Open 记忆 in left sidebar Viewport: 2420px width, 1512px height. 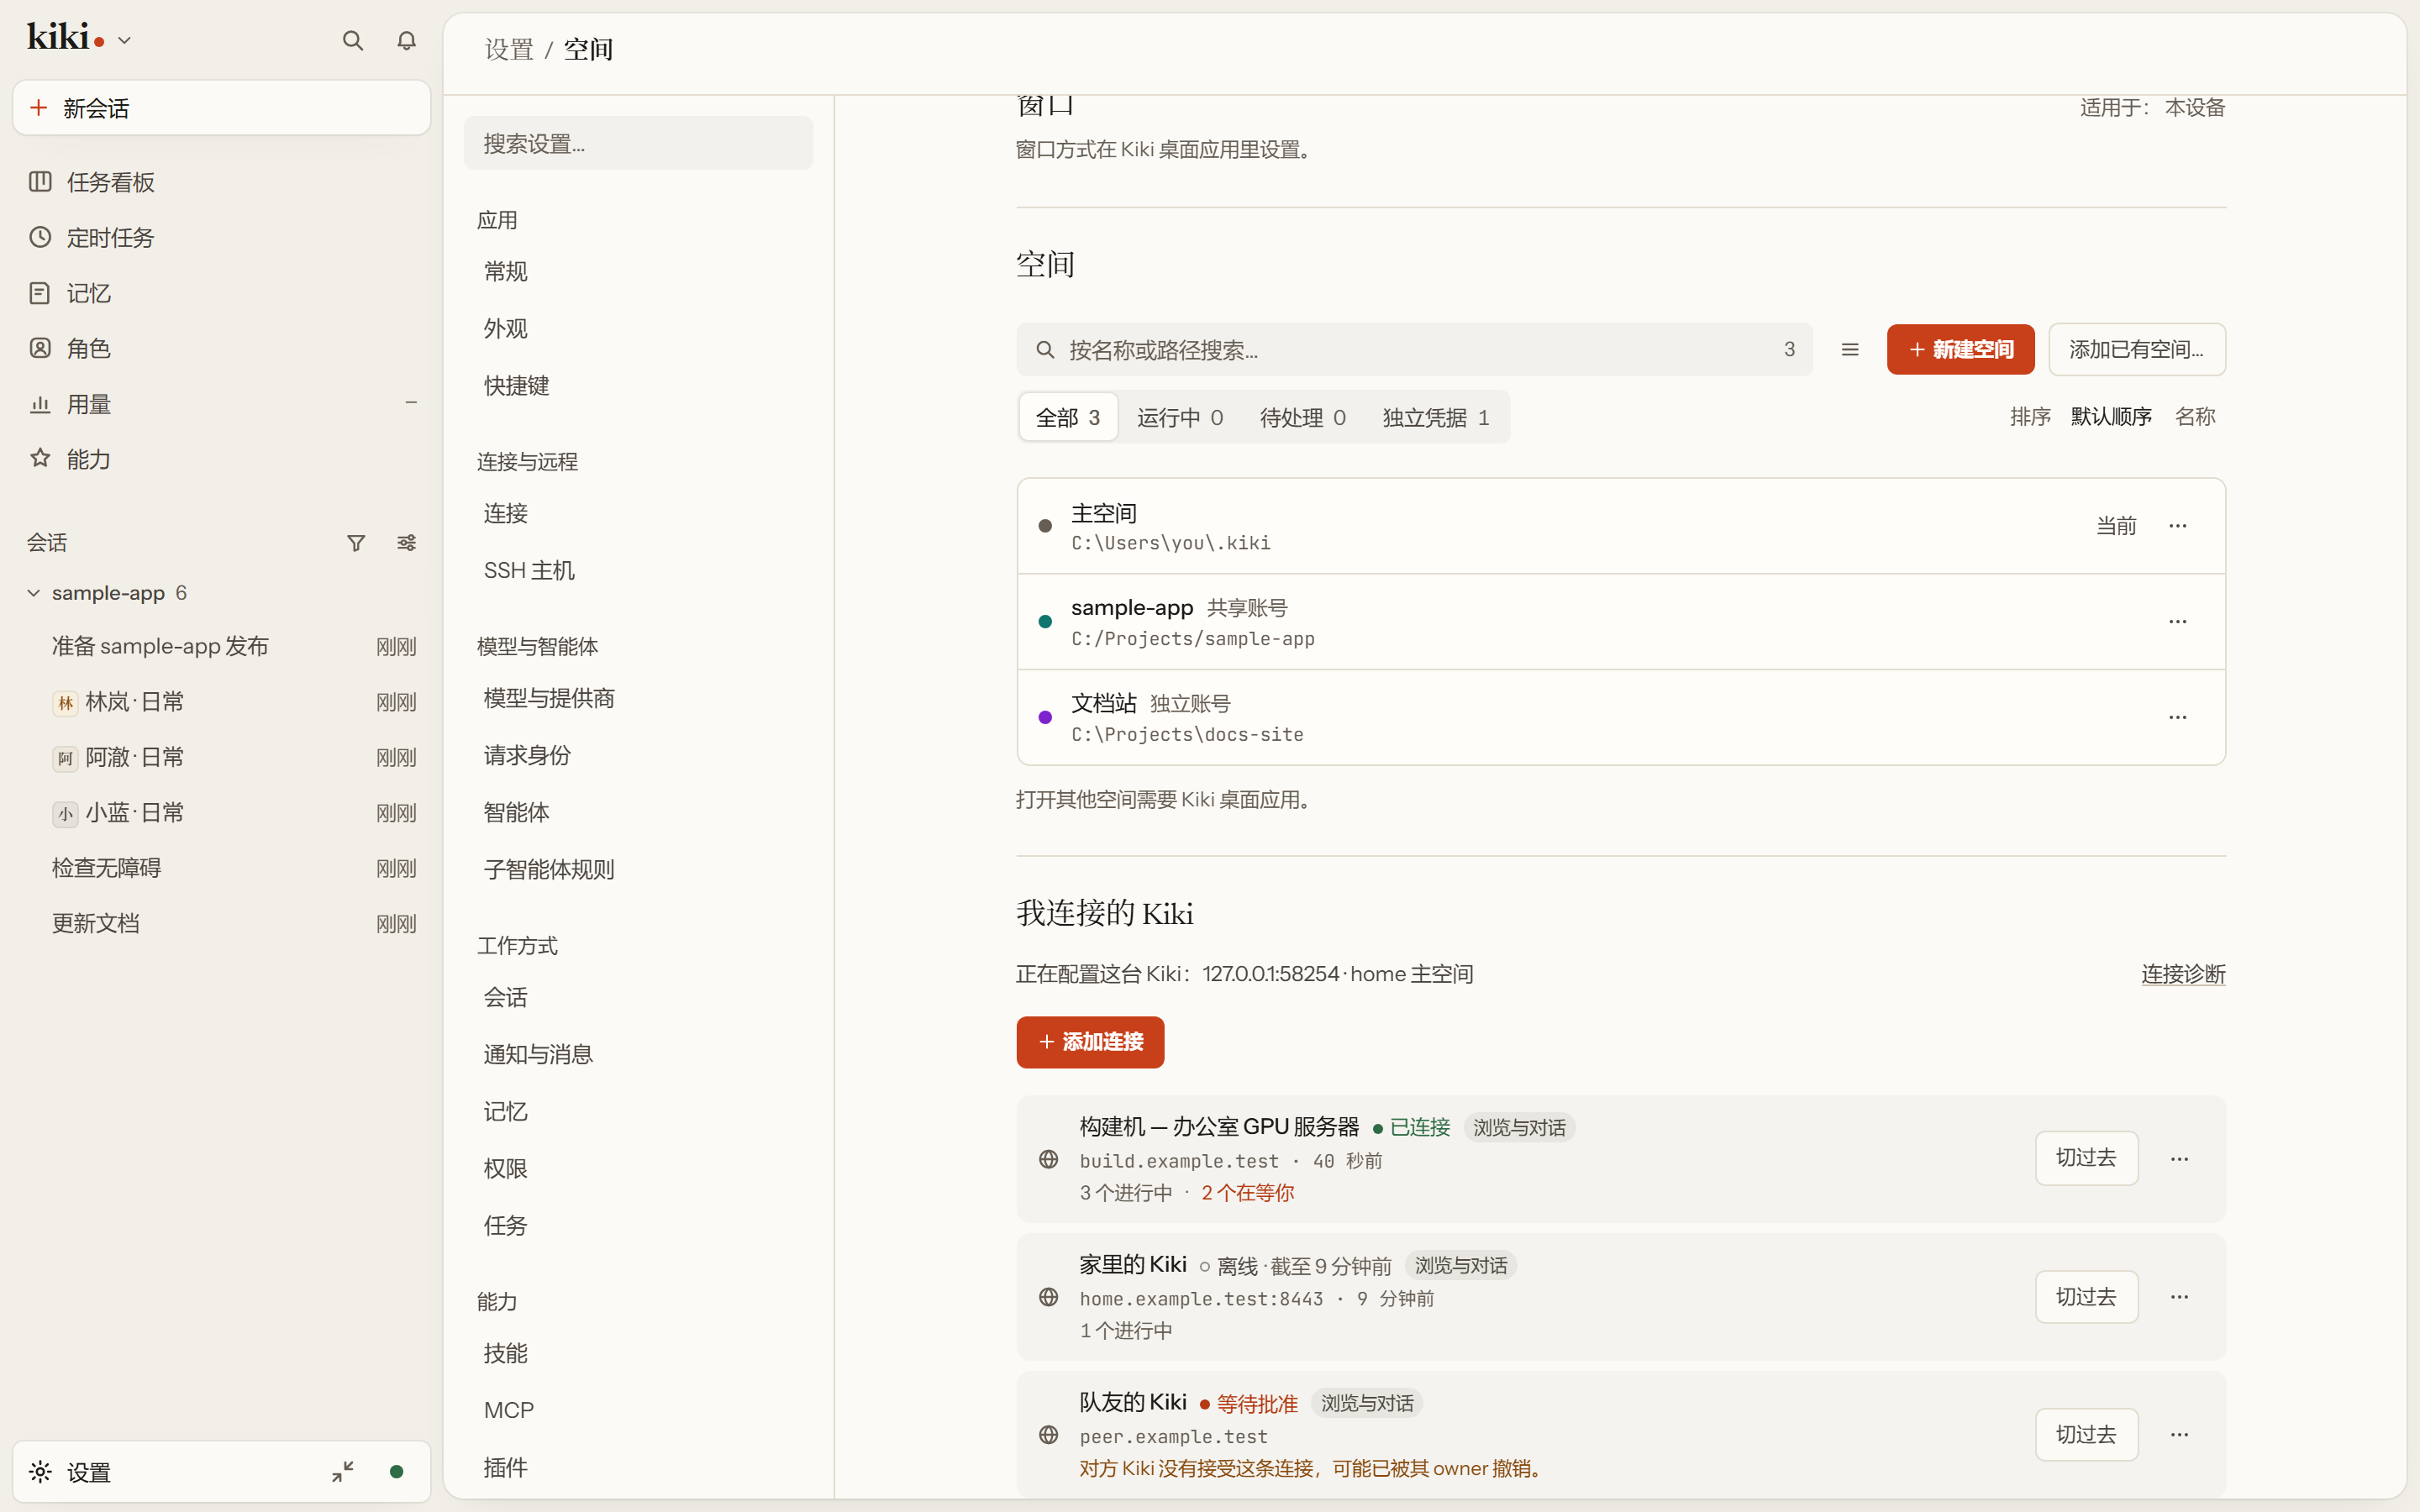click(x=221, y=293)
